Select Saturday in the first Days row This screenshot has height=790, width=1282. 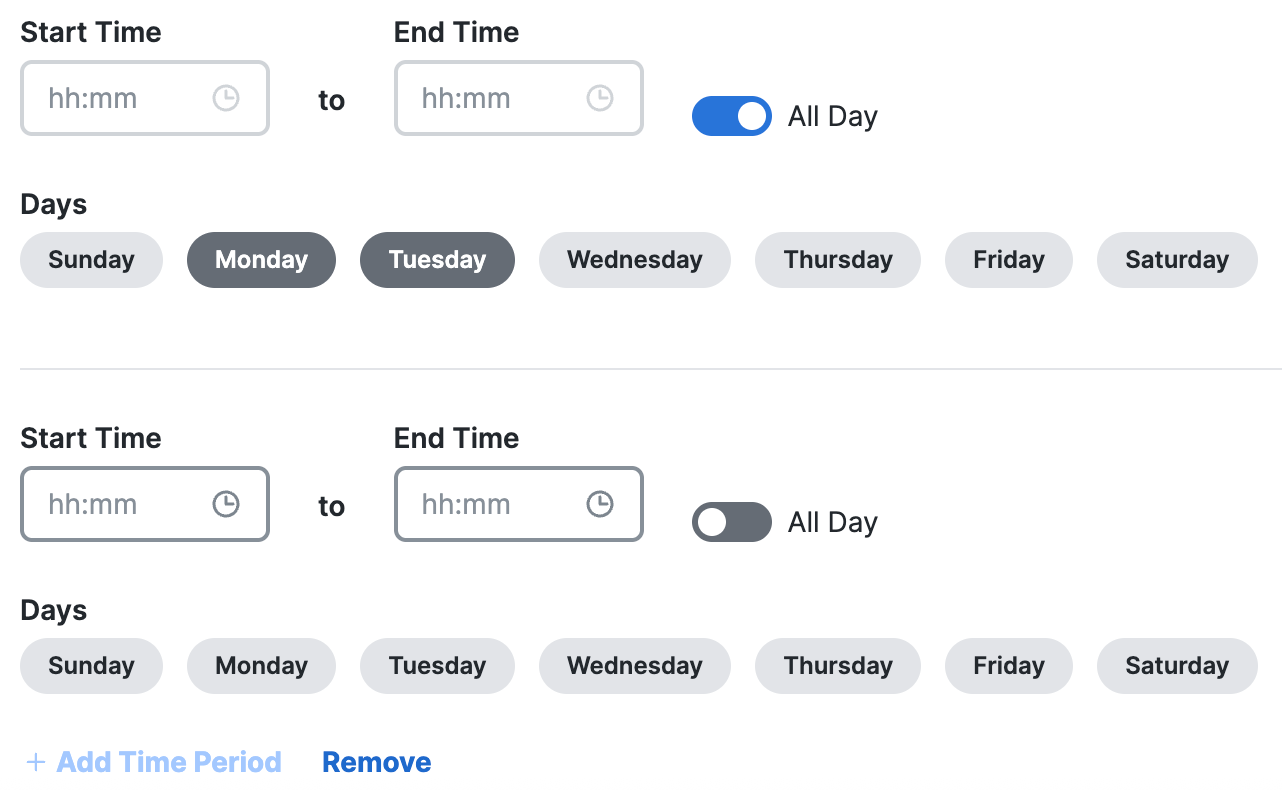[x=1177, y=260]
